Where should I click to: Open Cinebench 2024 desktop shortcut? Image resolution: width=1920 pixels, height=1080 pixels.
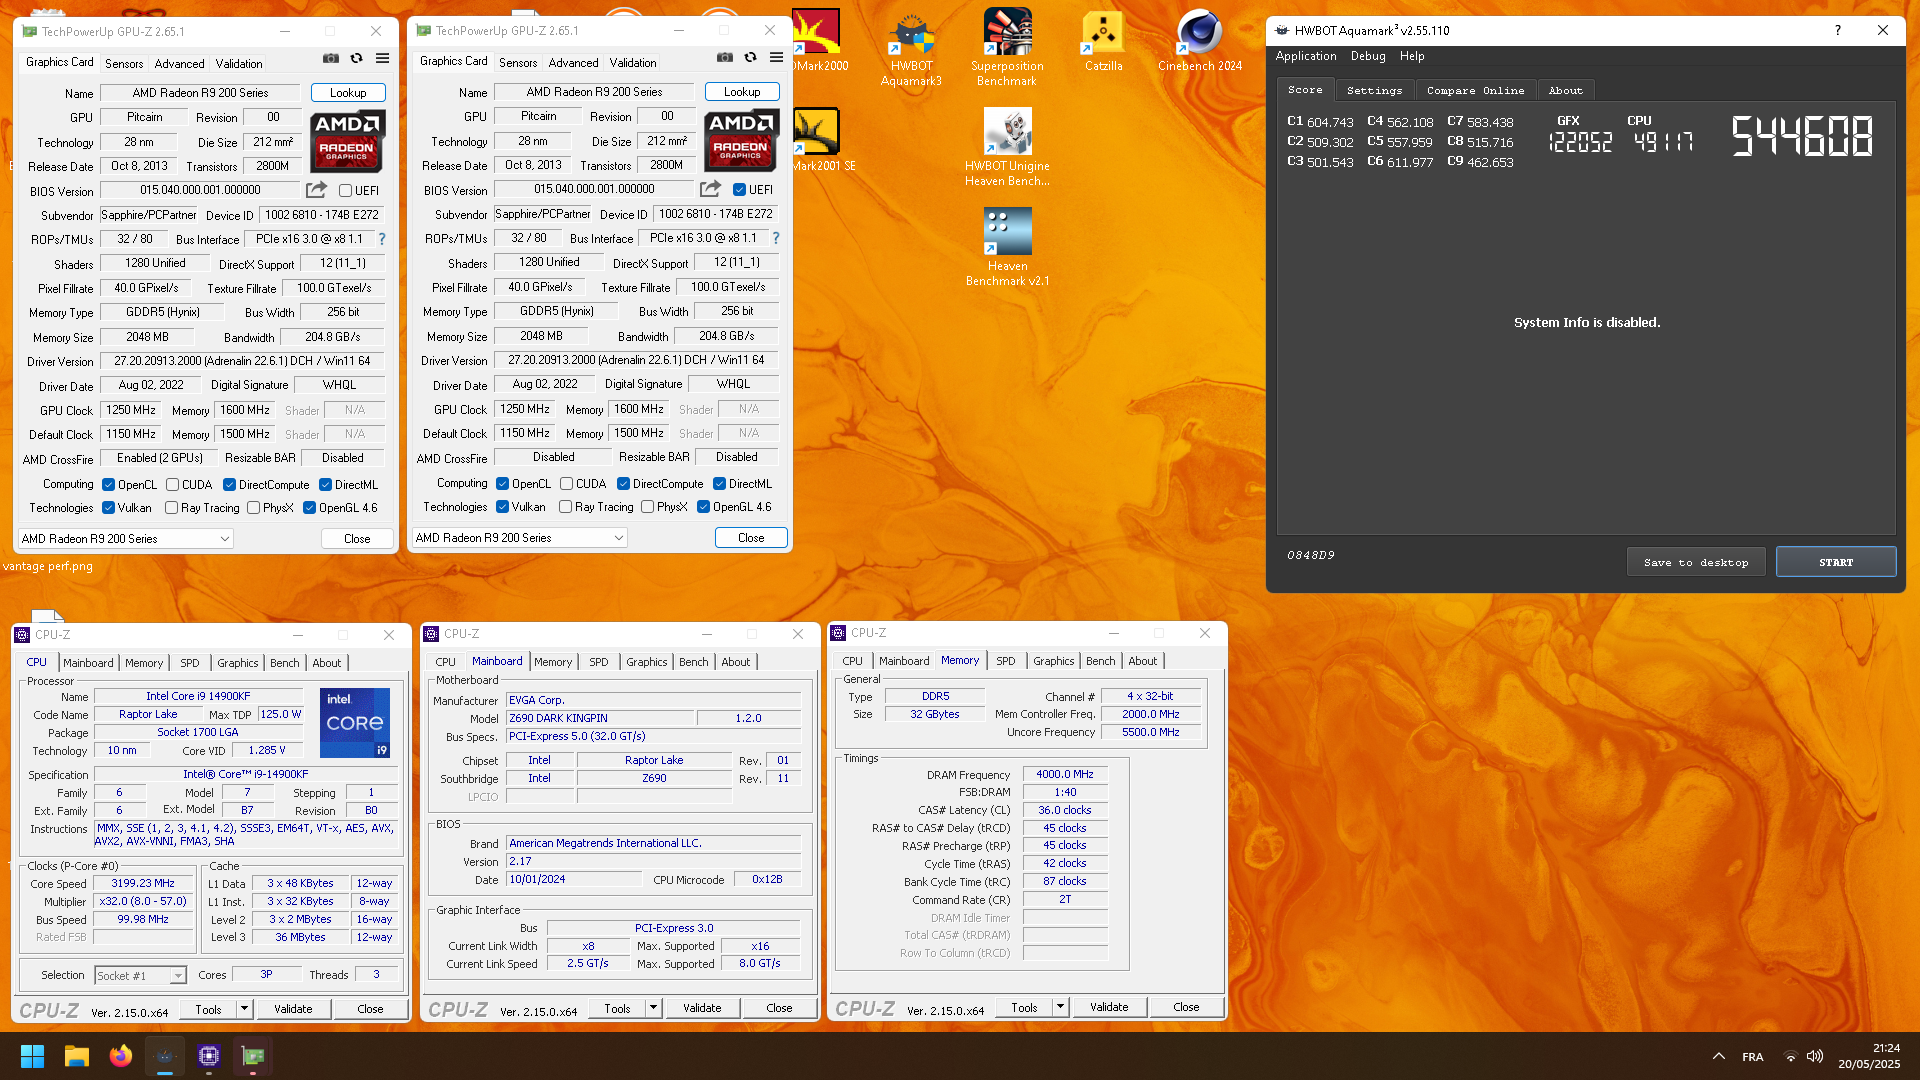click(1200, 41)
